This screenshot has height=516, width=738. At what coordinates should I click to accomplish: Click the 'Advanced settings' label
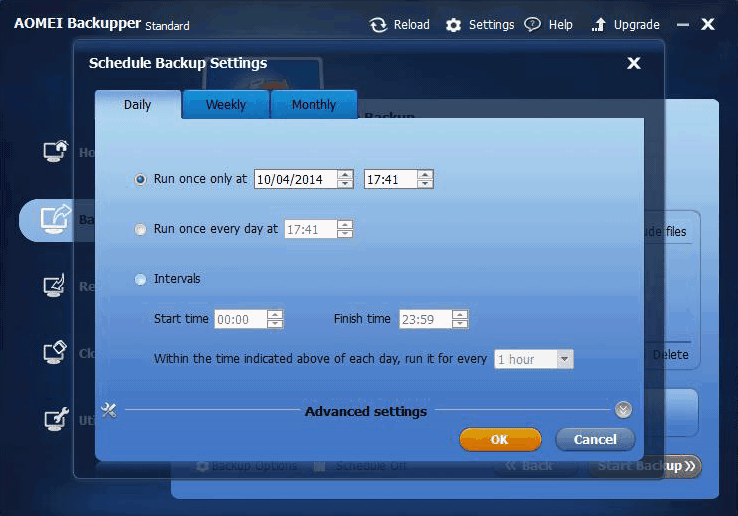366,411
